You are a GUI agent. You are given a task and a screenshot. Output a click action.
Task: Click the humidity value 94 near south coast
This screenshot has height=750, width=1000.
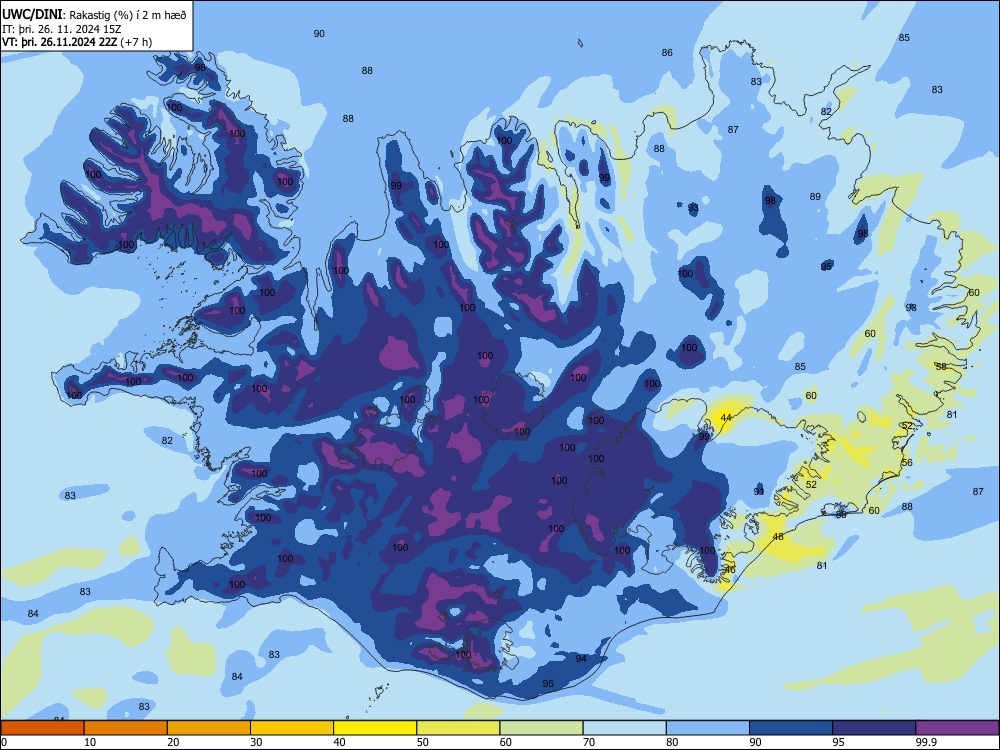coord(581,658)
